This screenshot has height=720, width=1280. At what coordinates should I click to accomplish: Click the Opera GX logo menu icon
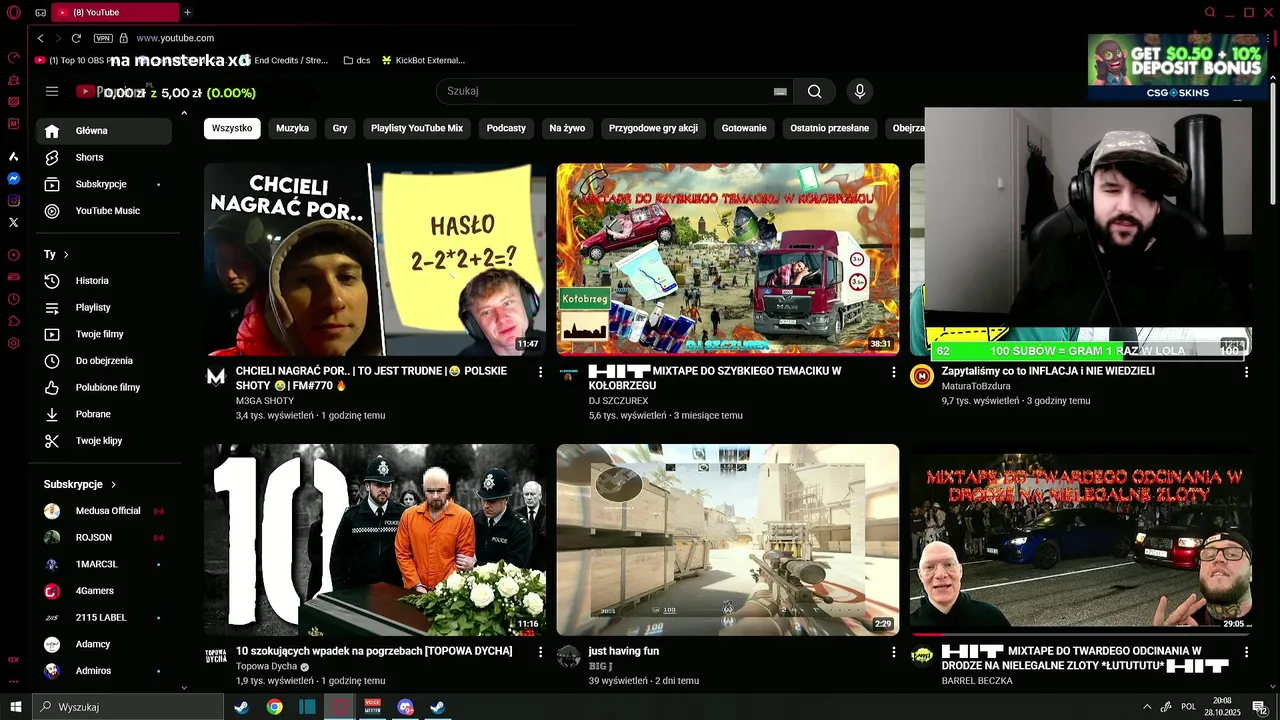(13, 12)
